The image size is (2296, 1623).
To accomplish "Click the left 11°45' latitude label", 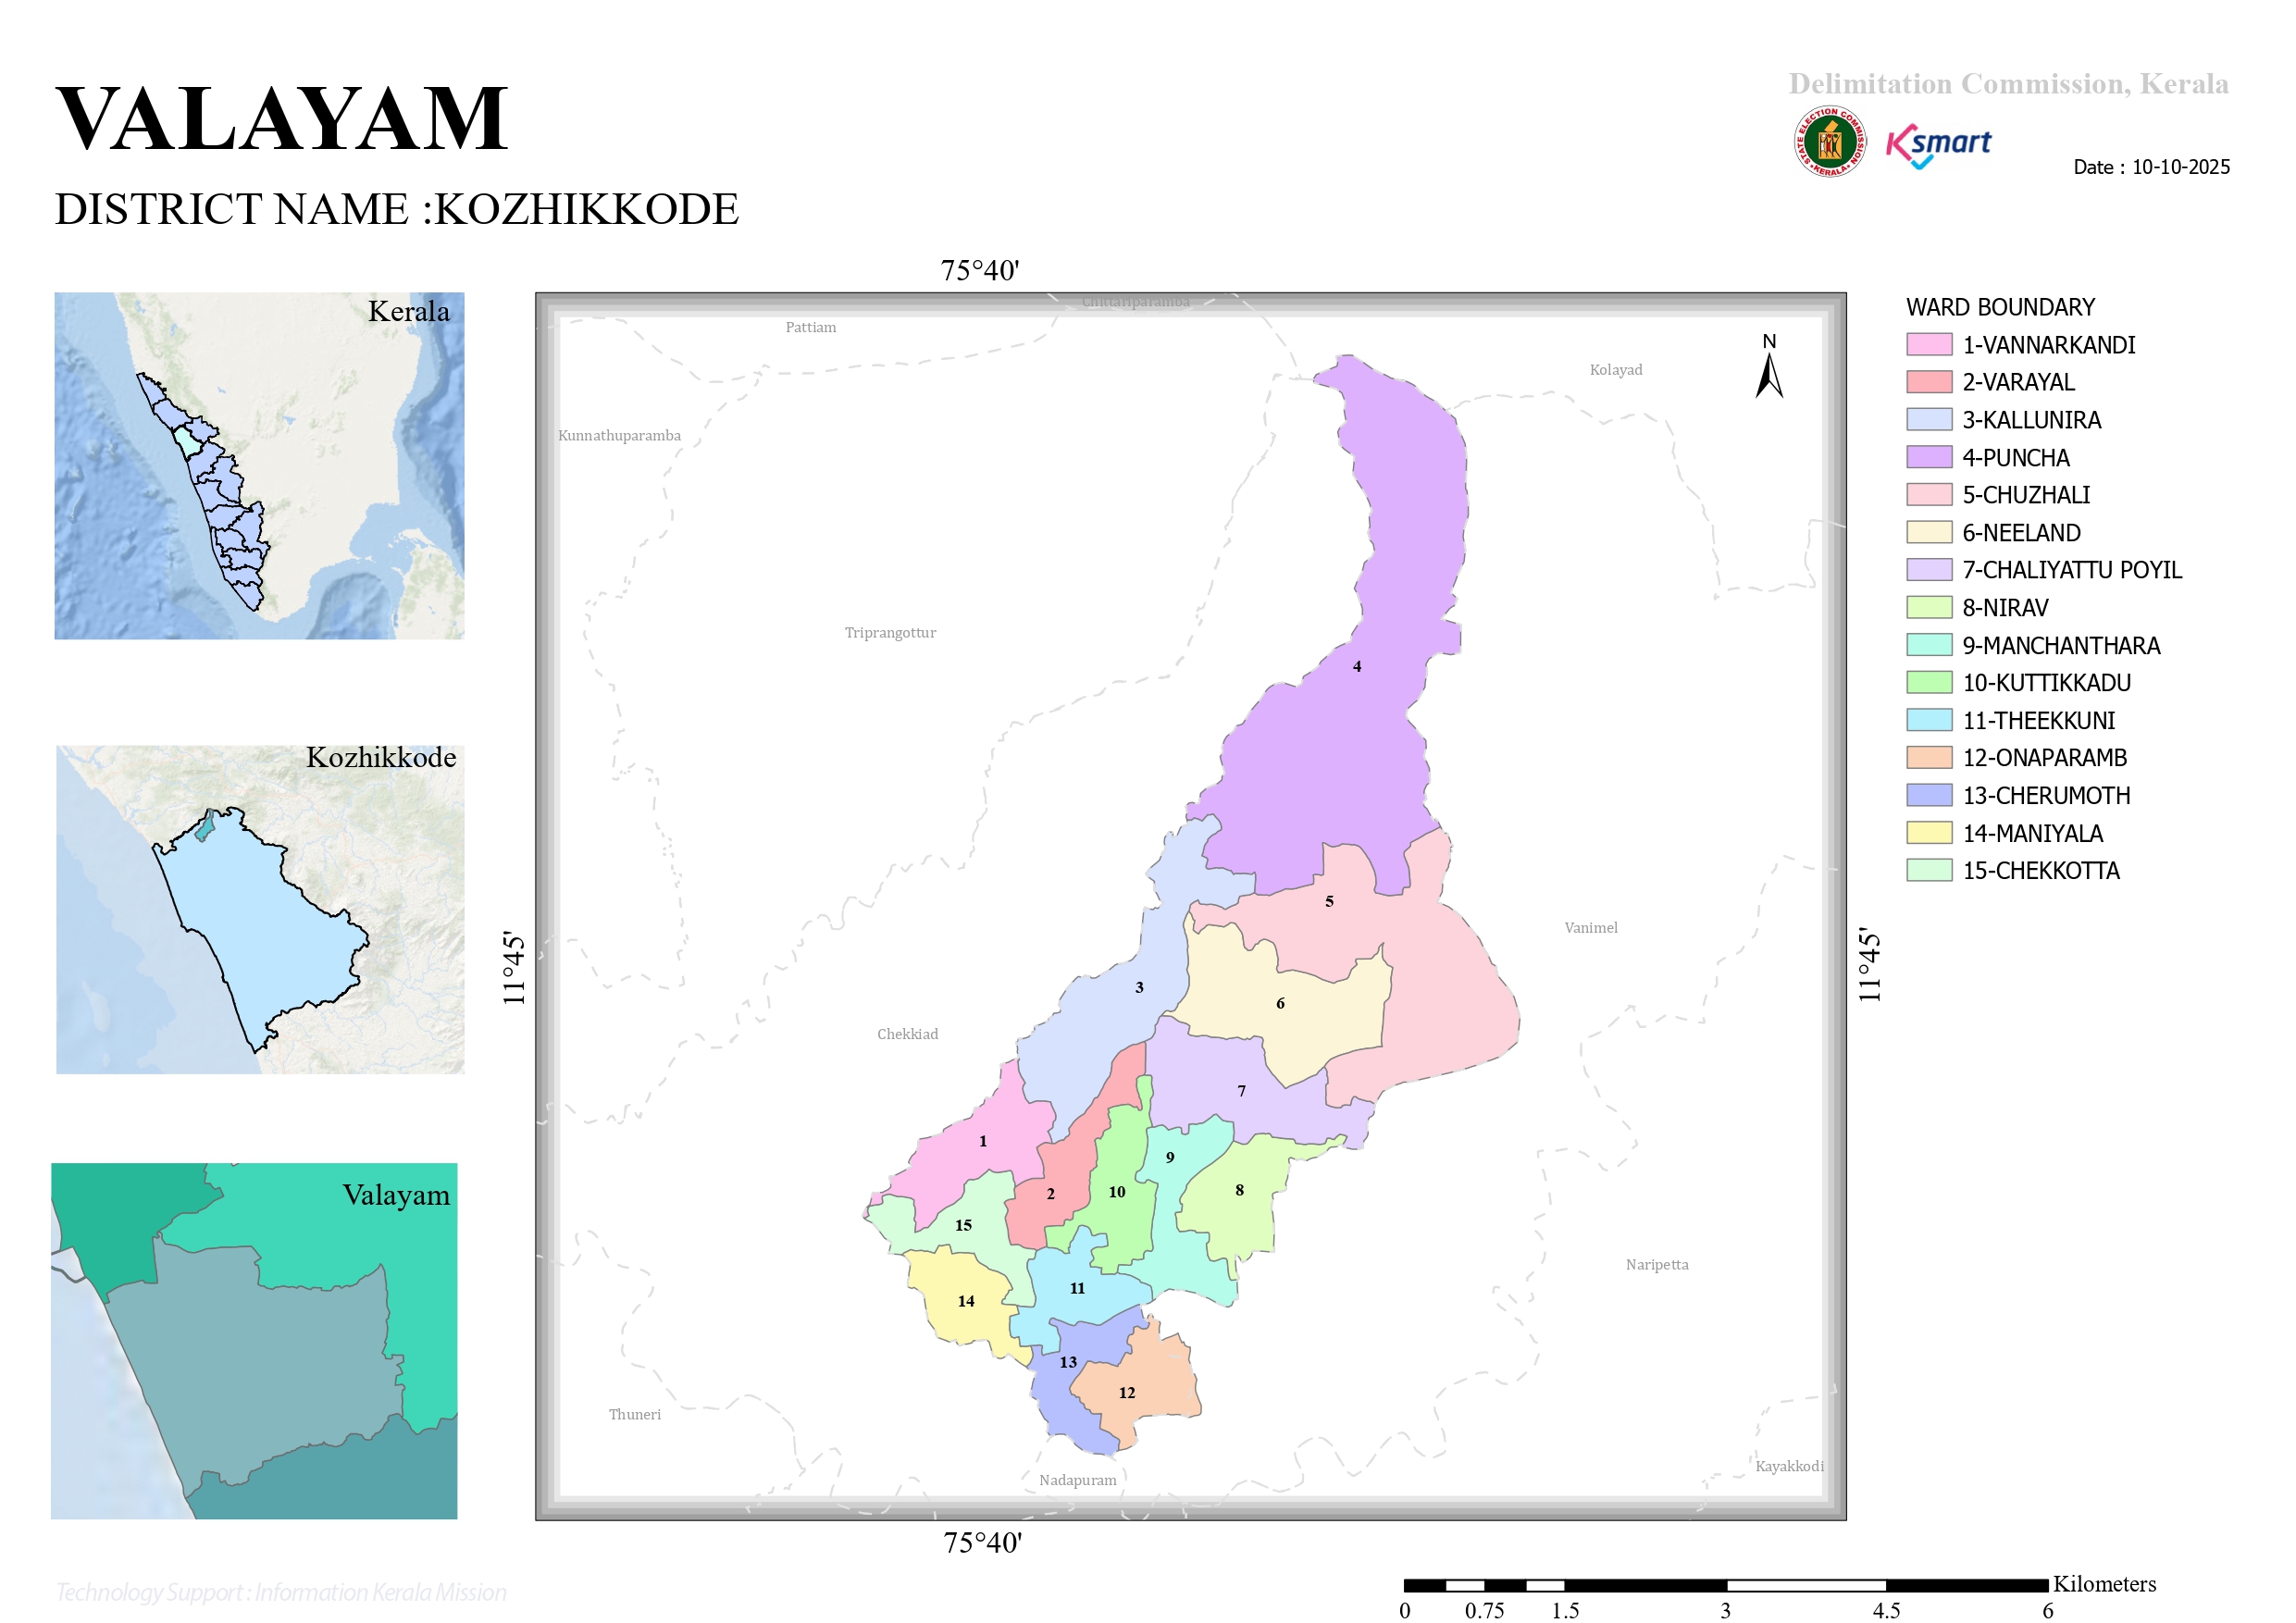I will (513, 968).
